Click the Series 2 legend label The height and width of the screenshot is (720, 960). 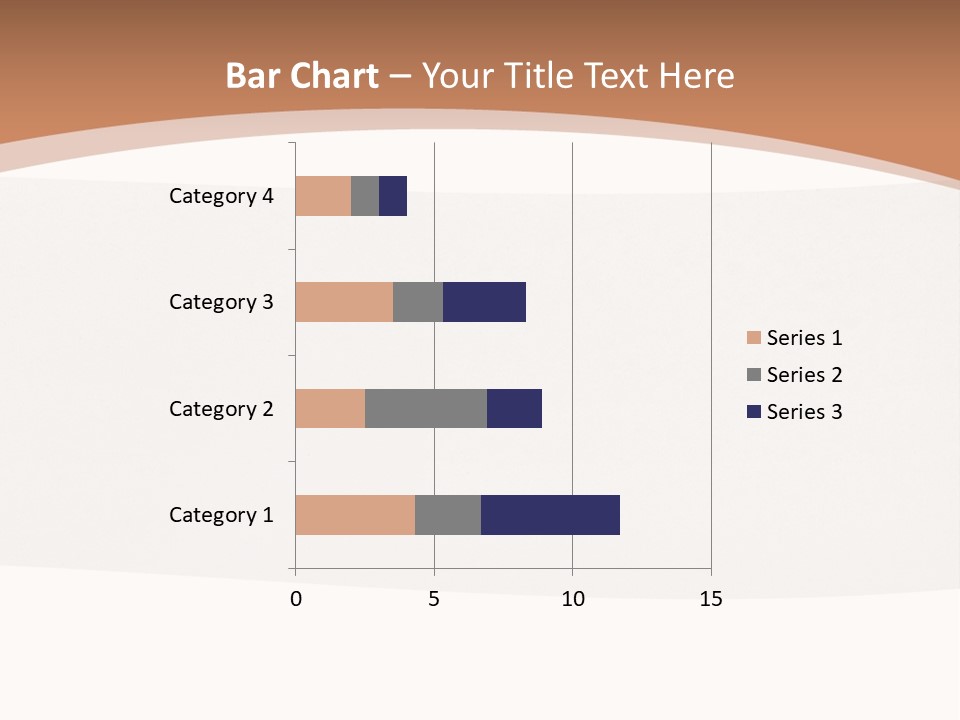pyautogui.click(x=804, y=374)
